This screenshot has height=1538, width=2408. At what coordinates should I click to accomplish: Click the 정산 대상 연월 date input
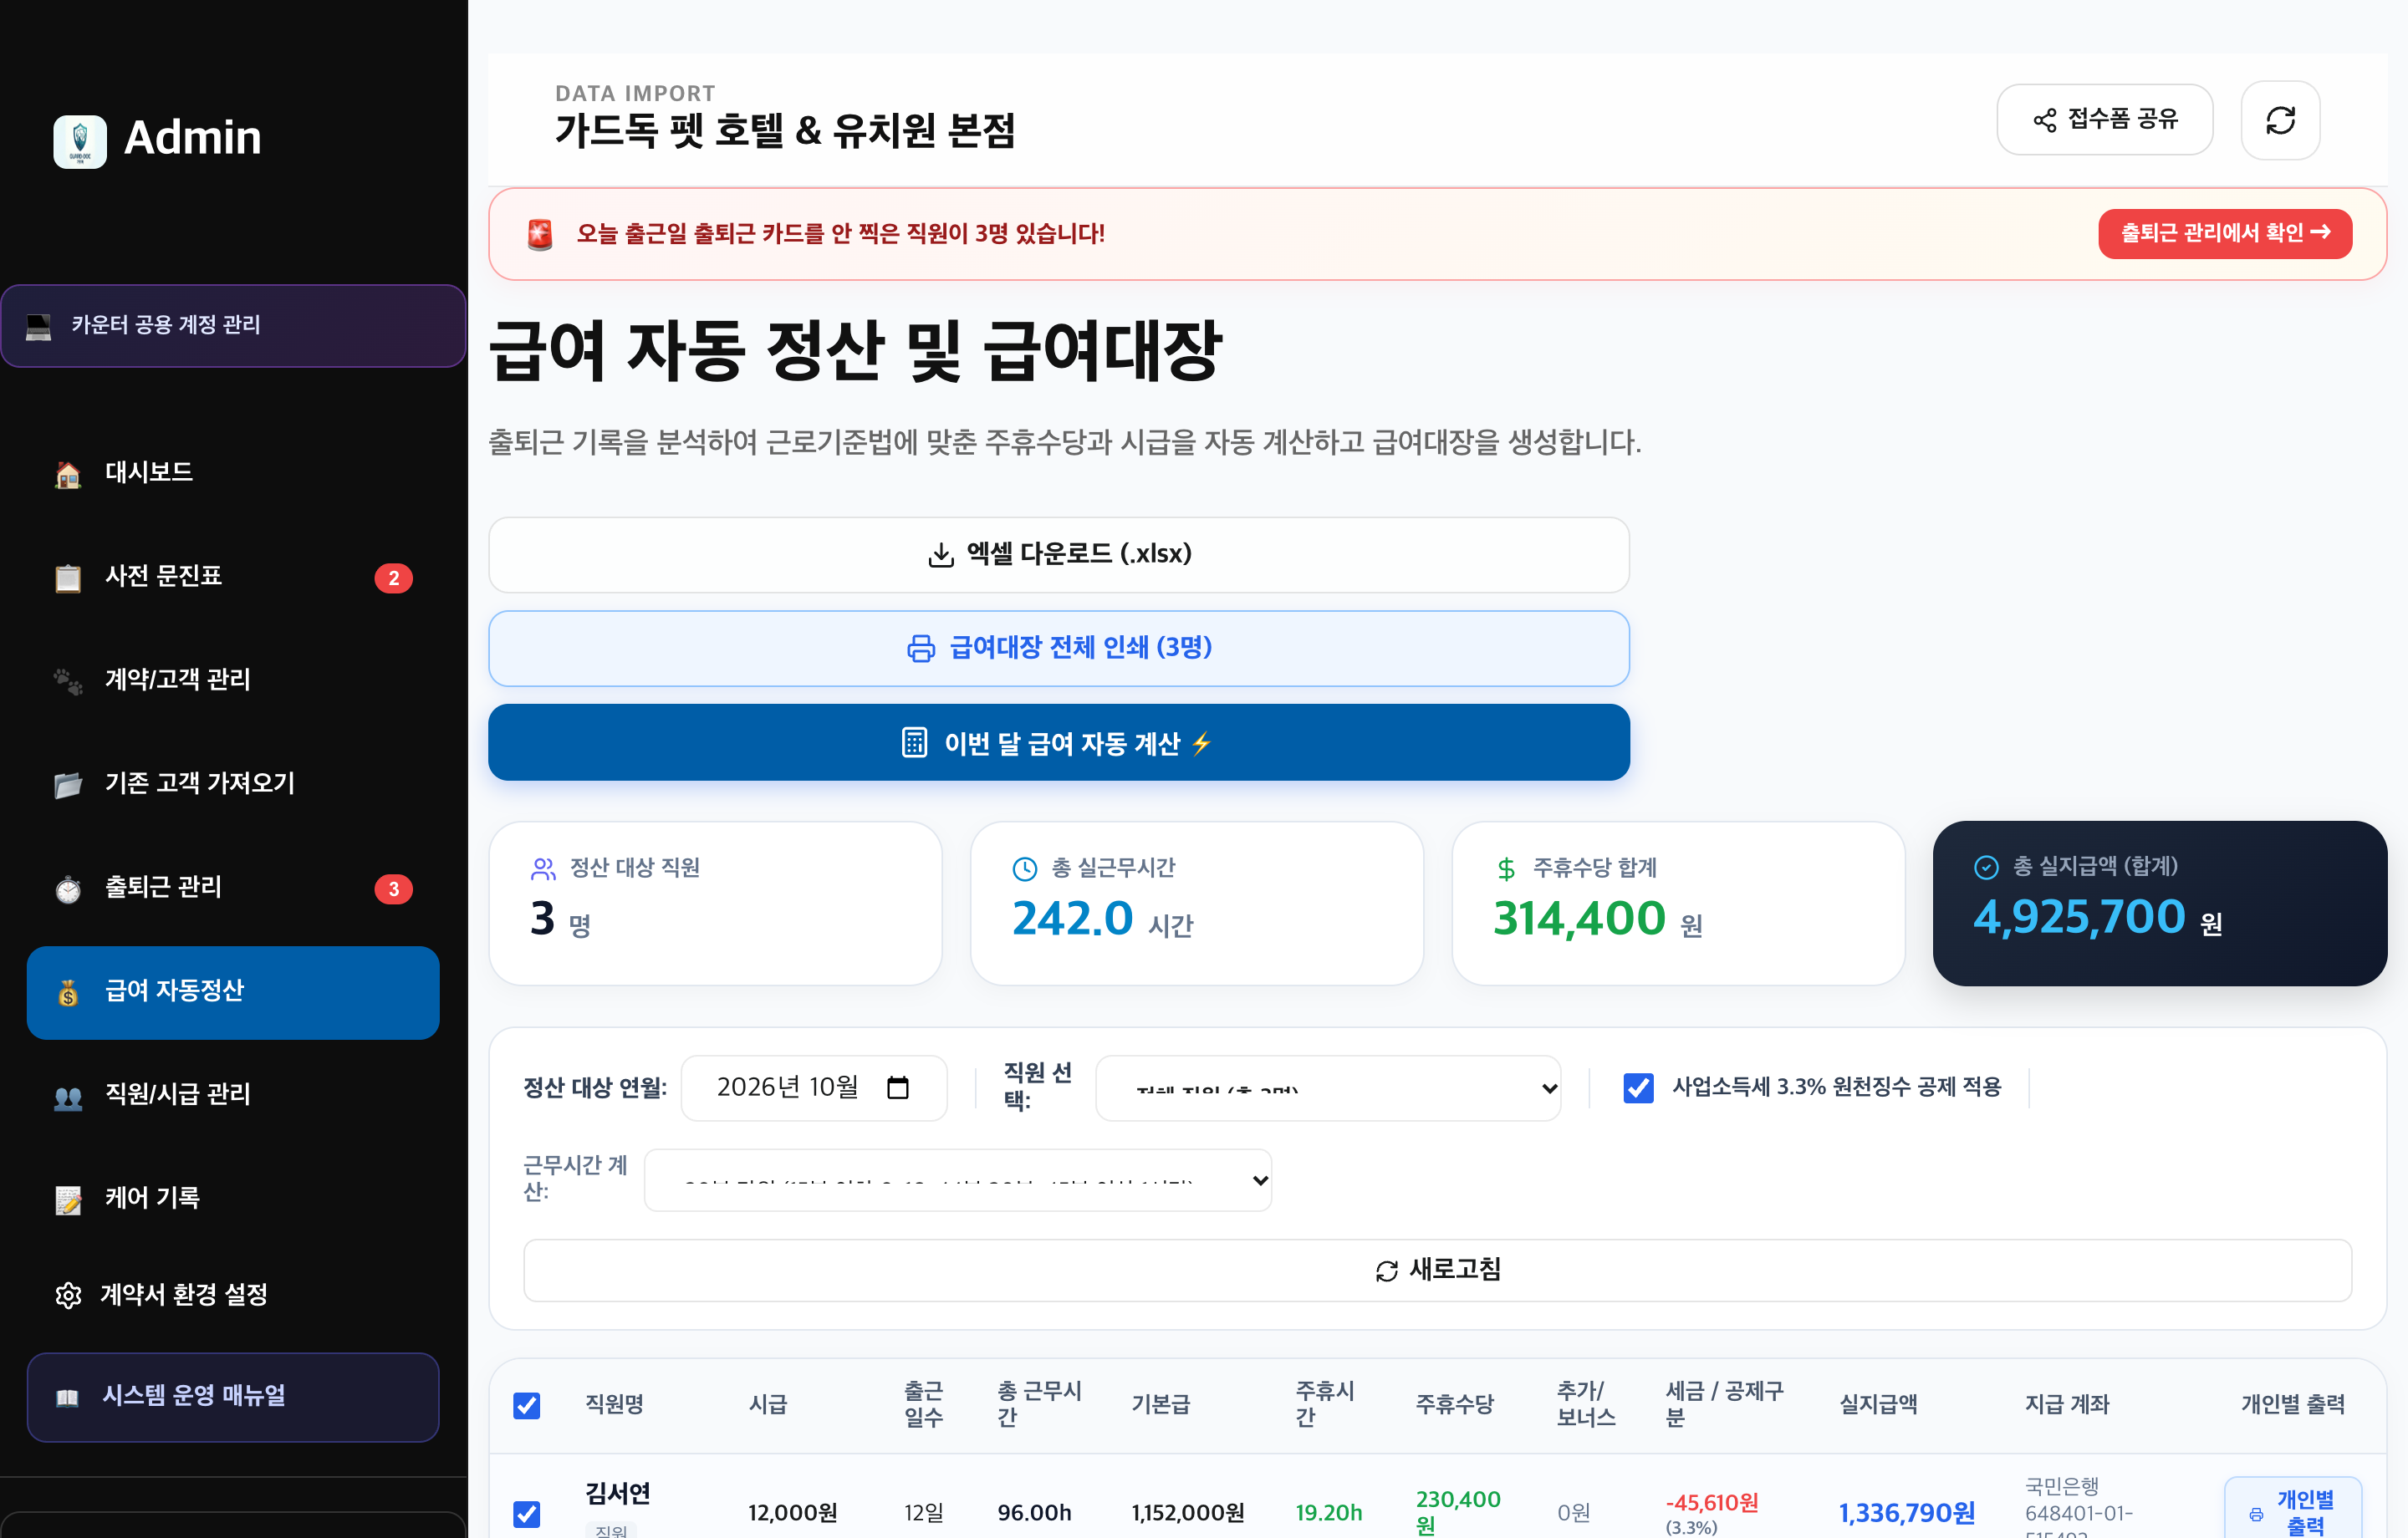[x=813, y=1088]
